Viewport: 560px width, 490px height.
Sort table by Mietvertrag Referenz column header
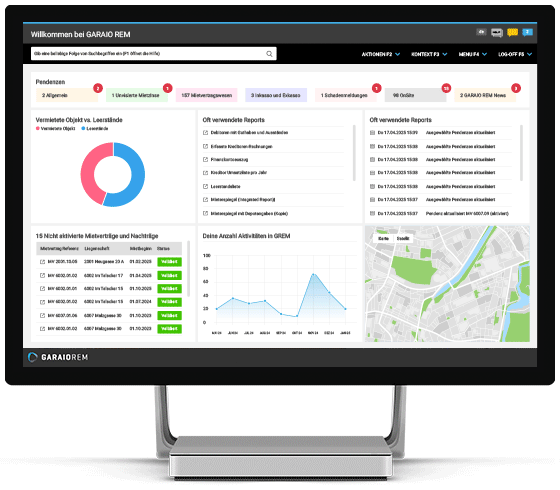59,249
